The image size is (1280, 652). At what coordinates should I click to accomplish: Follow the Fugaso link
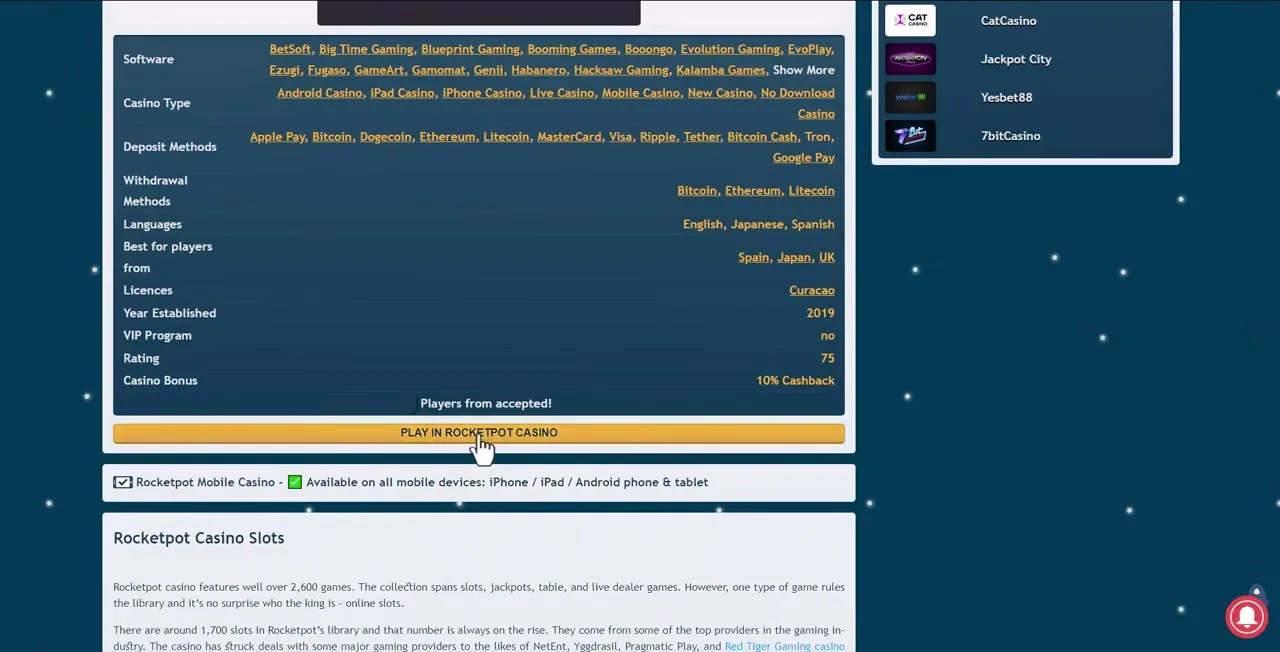tap(327, 70)
